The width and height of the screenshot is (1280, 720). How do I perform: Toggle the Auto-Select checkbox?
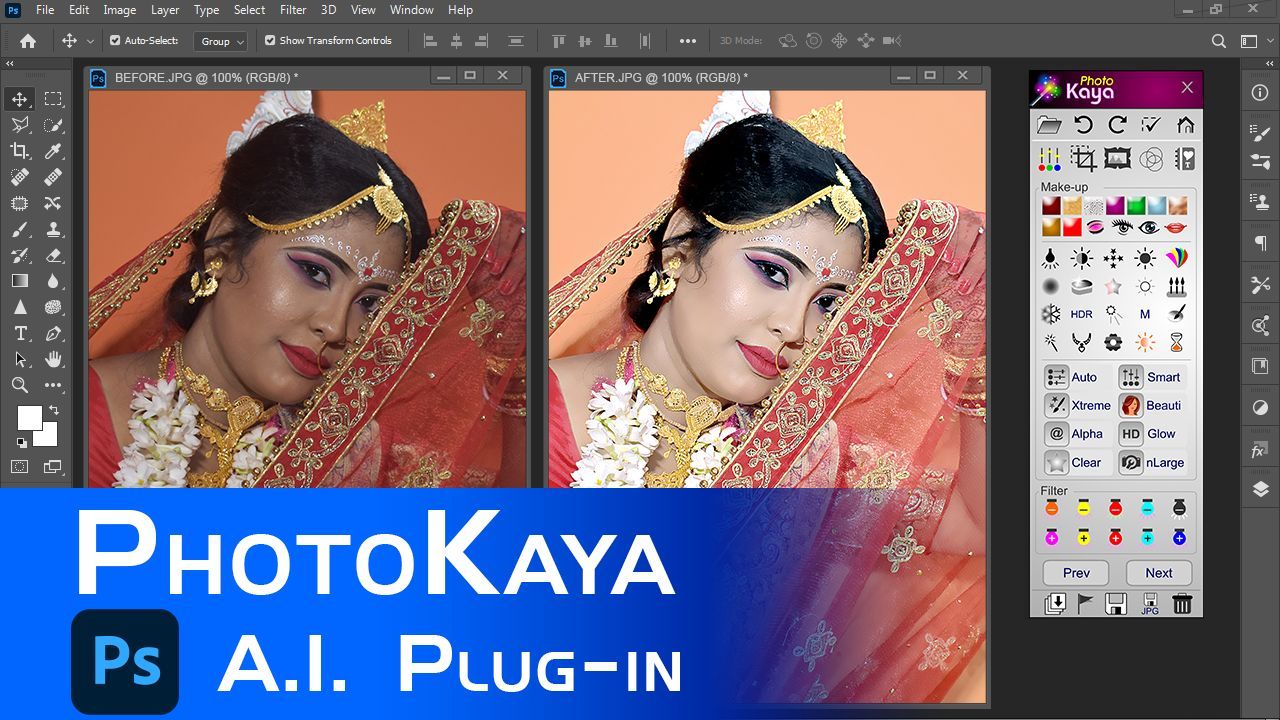click(x=115, y=41)
